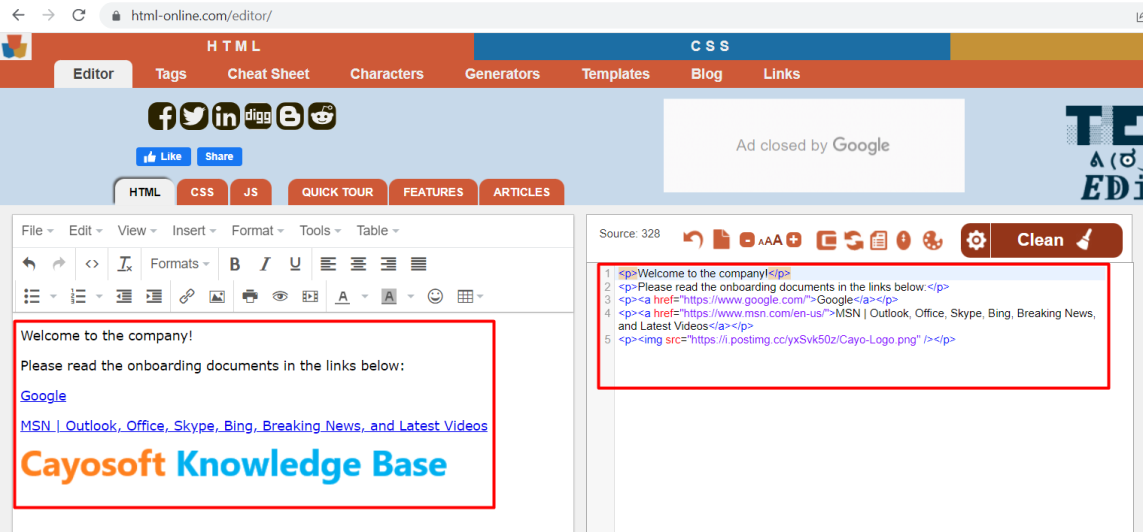
Task: Share on Digg icon
Action: (x=258, y=117)
